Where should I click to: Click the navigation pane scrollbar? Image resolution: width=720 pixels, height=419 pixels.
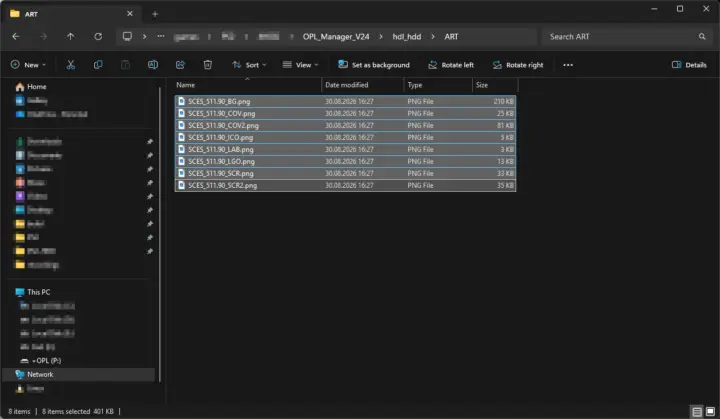point(160,234)
